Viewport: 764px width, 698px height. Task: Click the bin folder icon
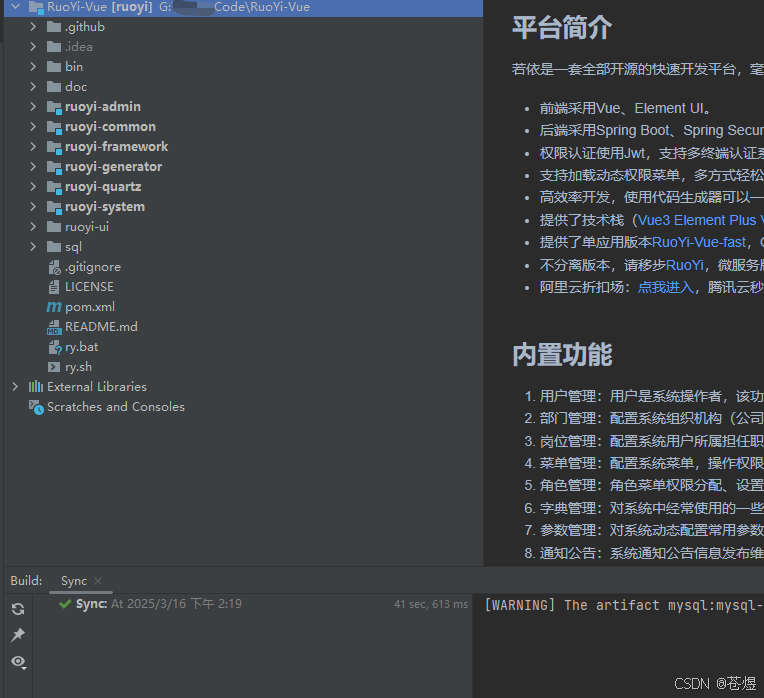(x=54, y=67)
